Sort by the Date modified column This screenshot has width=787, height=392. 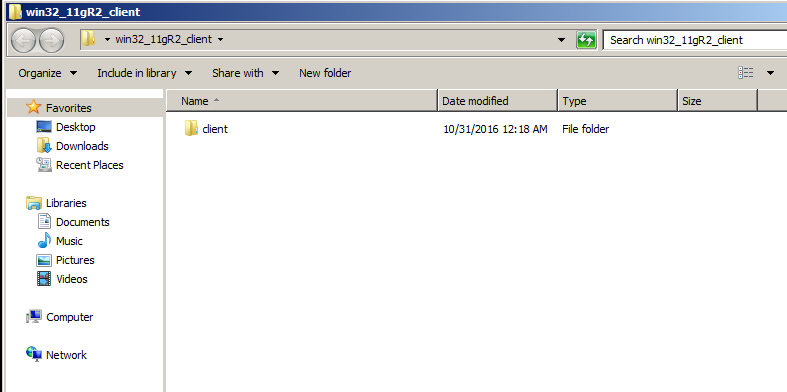coord(497,101)
